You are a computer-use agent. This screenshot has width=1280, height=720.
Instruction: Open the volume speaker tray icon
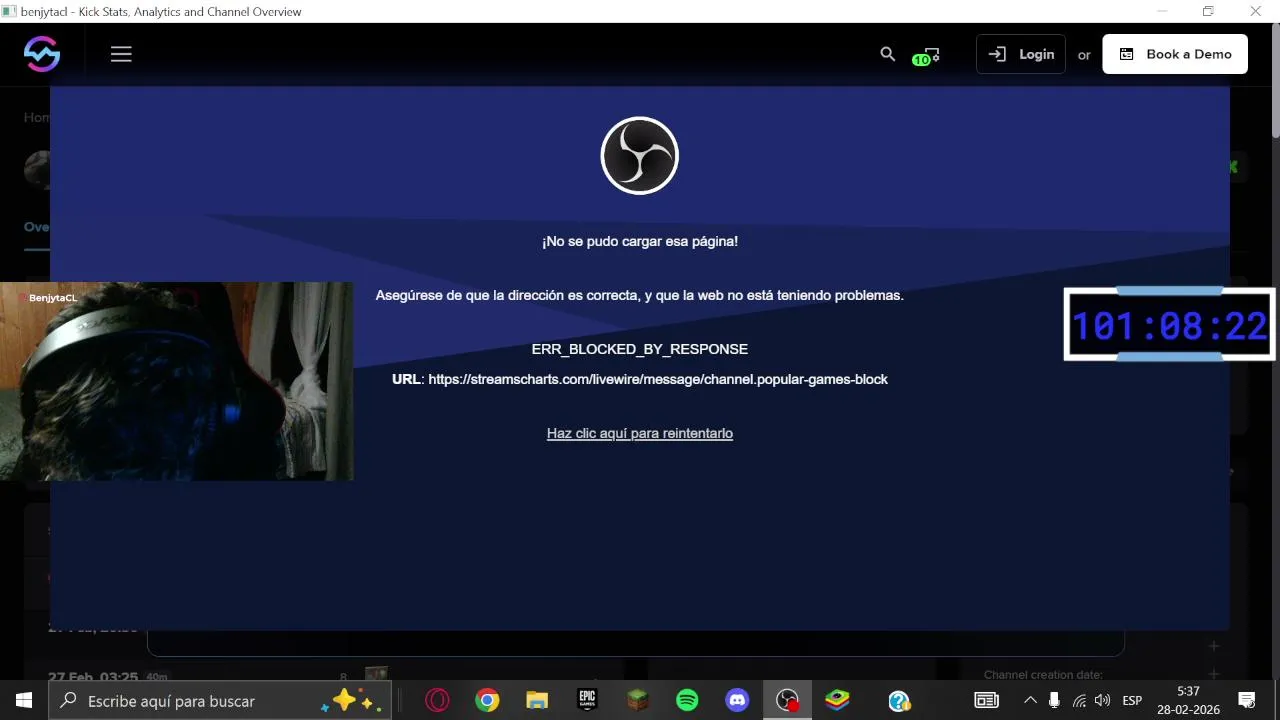tap(1102, 700)
